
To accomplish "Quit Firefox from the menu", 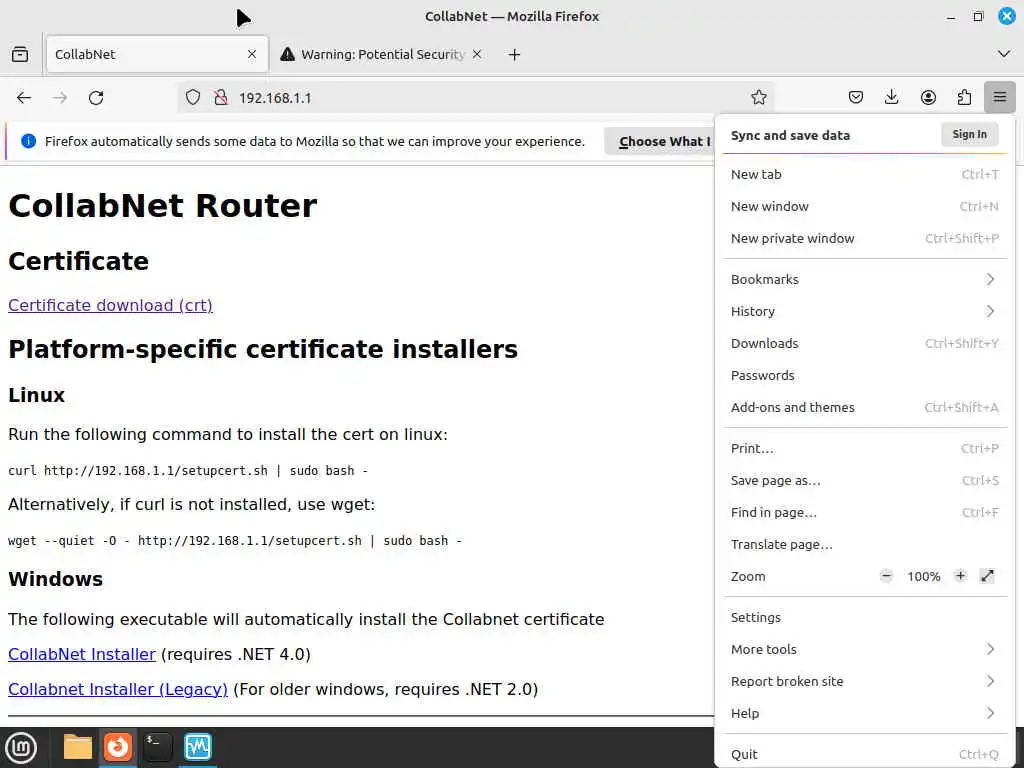I will (x=865, y=754).
